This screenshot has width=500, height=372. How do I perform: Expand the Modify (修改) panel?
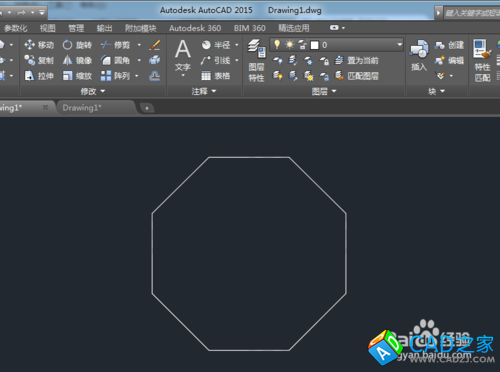93,91
